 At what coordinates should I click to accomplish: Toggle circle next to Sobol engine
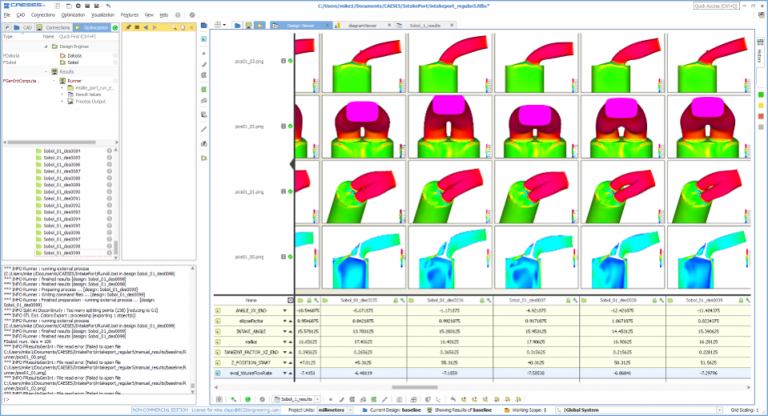point(116,63)
